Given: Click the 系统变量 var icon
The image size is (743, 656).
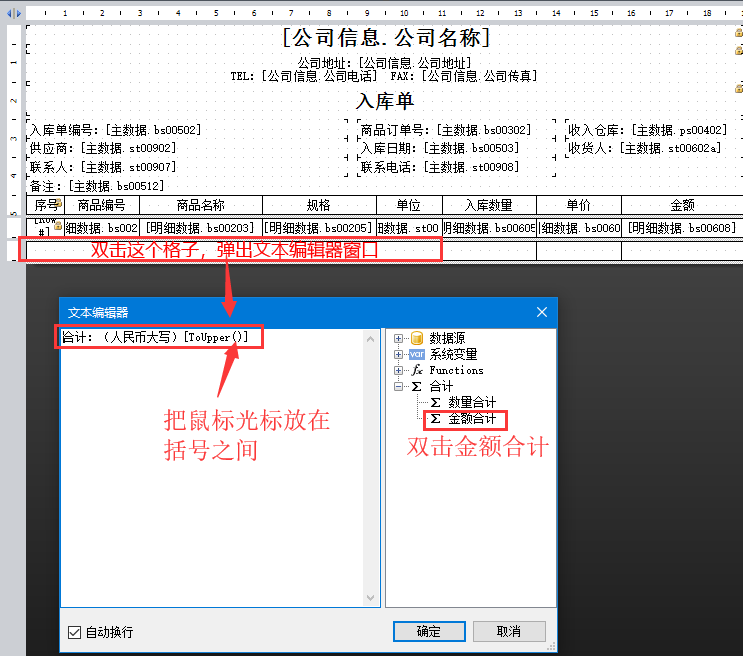Looking at the screenshot, I should 417,354.
